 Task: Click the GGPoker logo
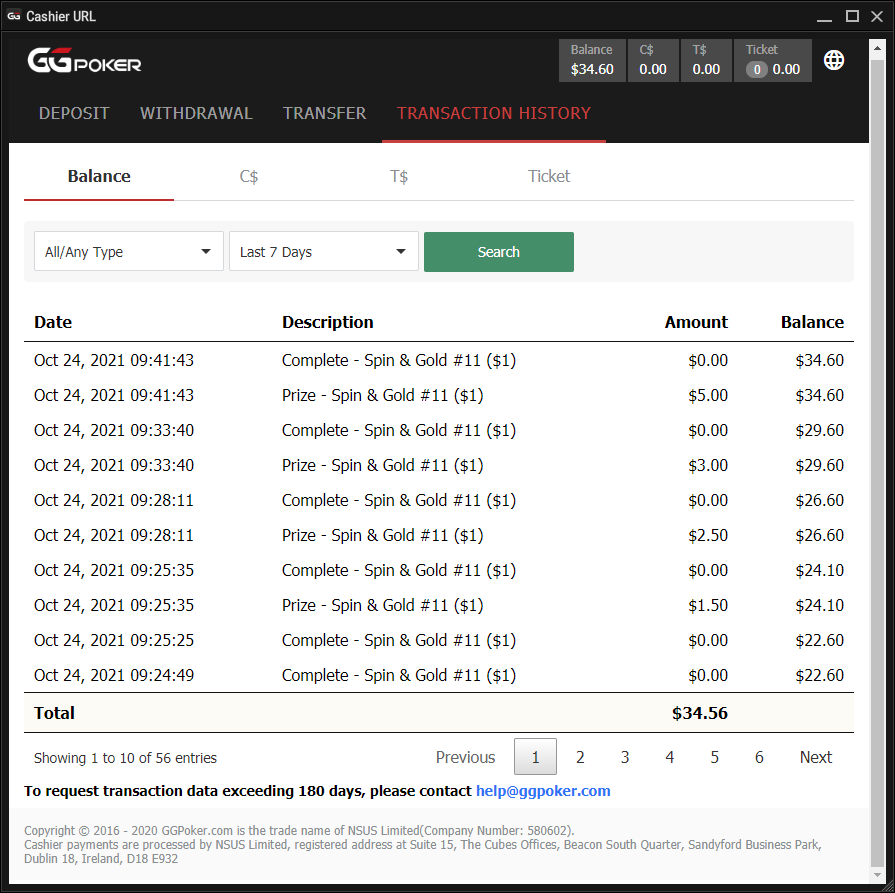pos(84,61)
